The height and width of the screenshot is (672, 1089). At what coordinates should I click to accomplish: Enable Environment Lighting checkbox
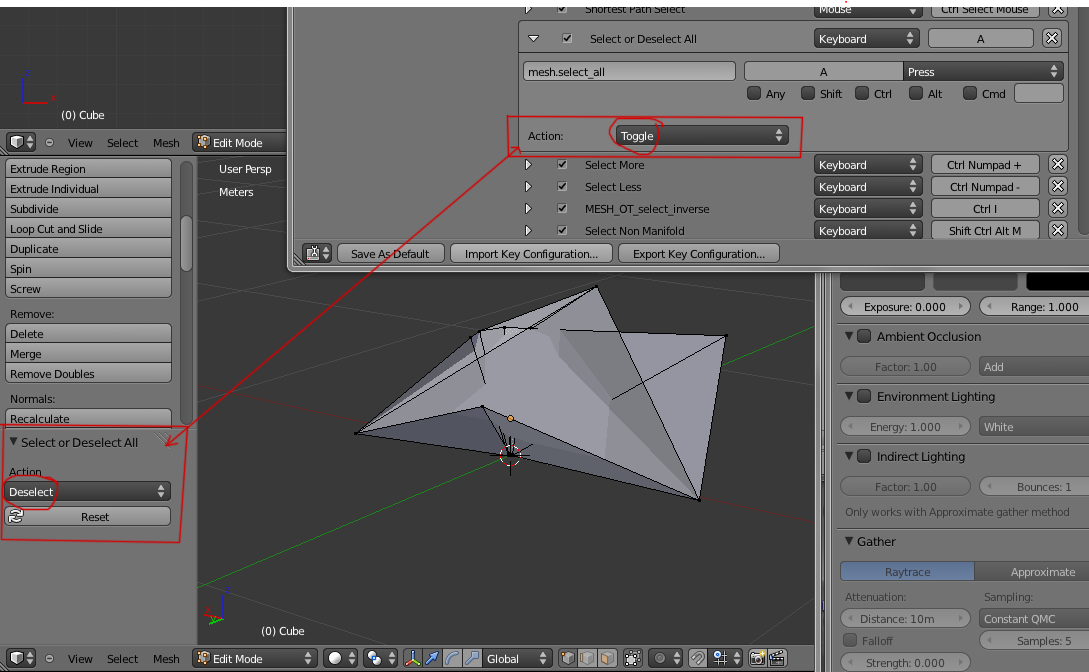pos(864,396)
